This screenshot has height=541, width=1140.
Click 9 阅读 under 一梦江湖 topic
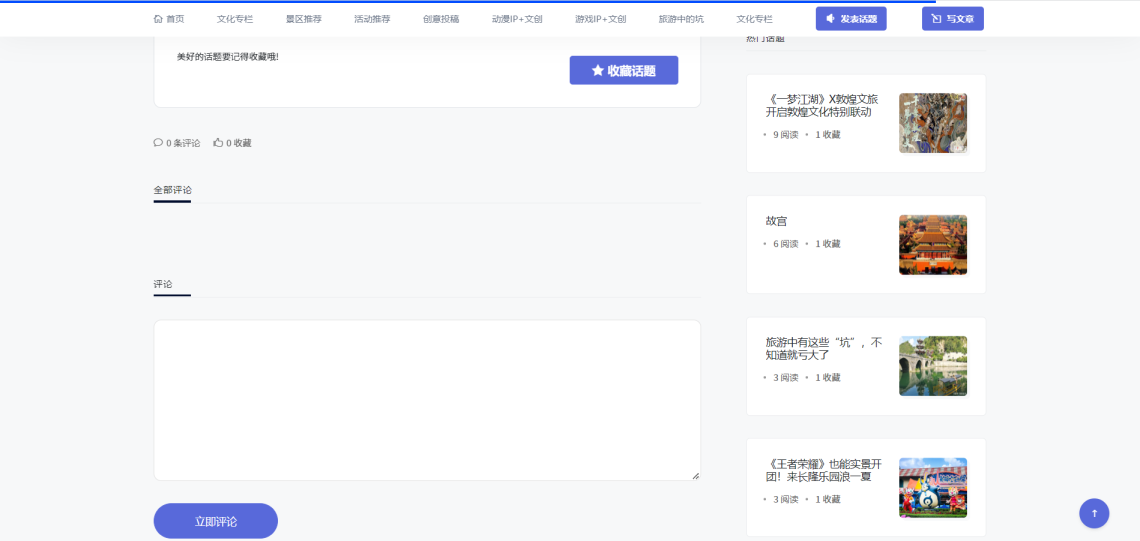[785, 135]
